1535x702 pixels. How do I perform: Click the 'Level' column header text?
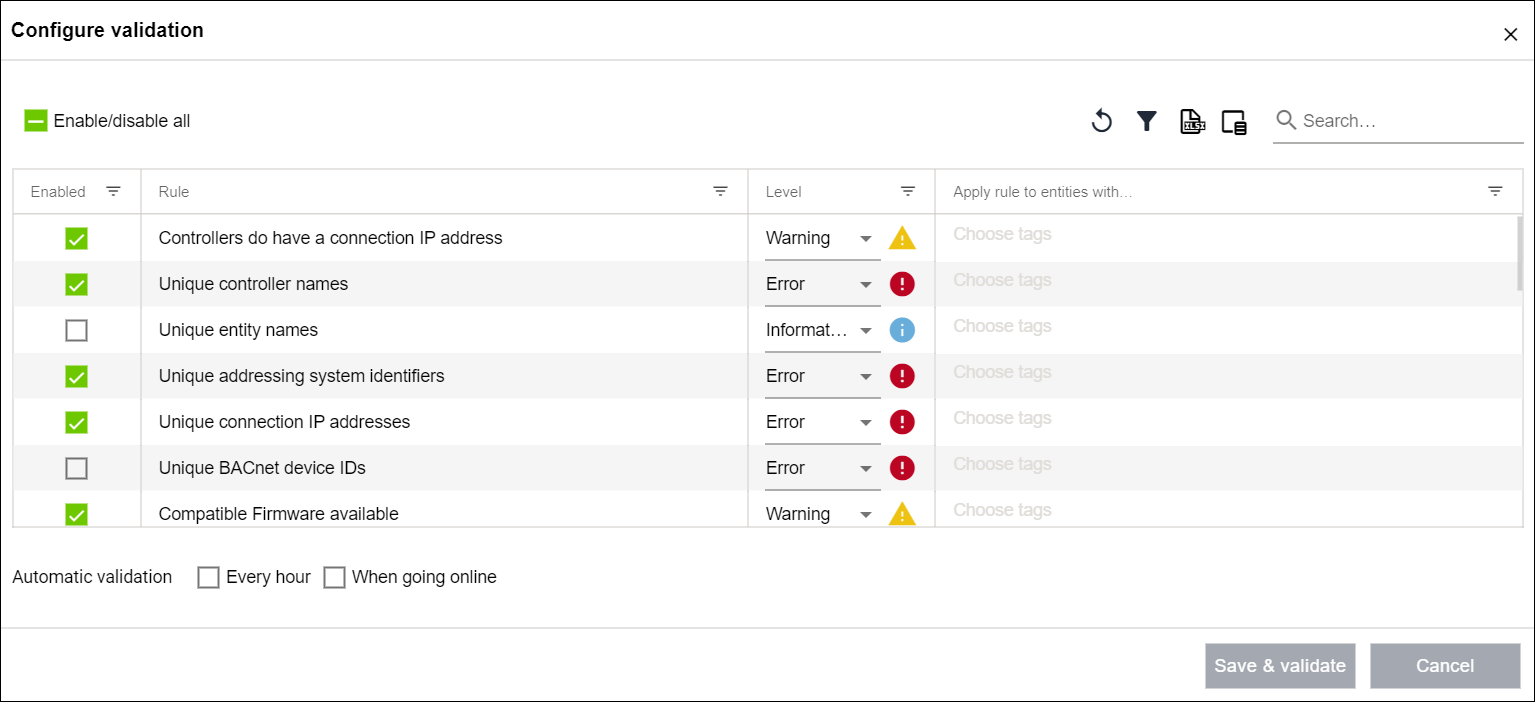[784, 192]
